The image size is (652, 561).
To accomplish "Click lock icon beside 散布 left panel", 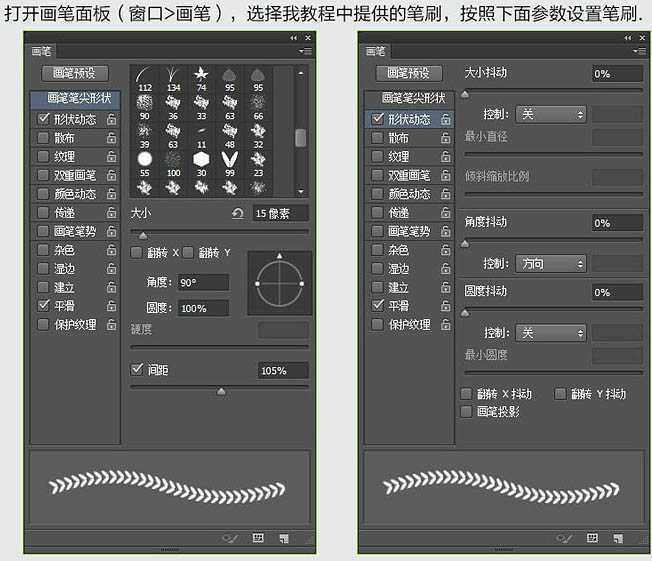I will (x=111, y=138).
